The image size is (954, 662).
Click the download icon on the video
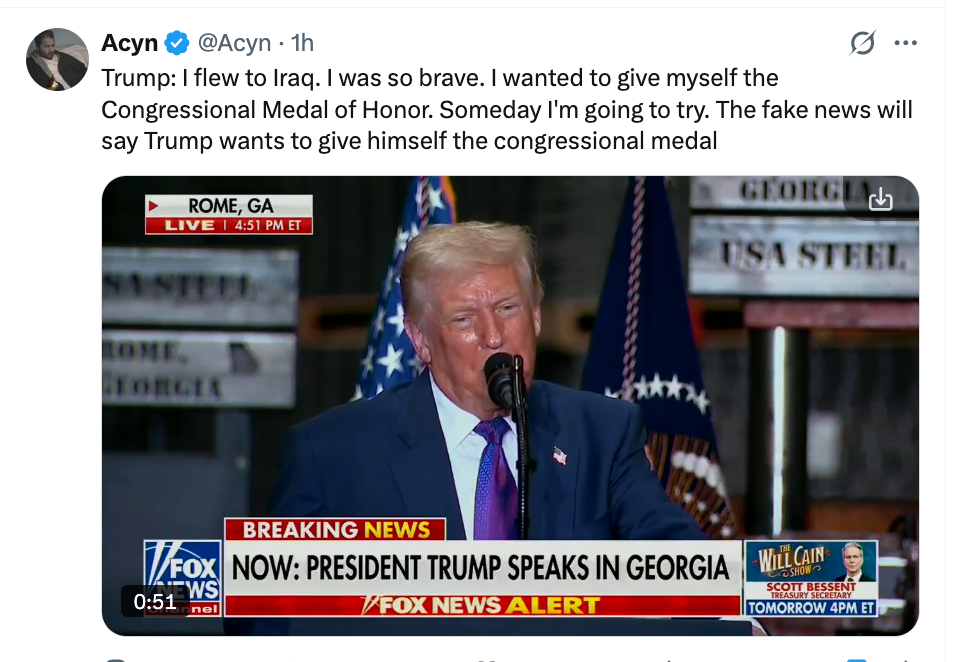(880, 200)
